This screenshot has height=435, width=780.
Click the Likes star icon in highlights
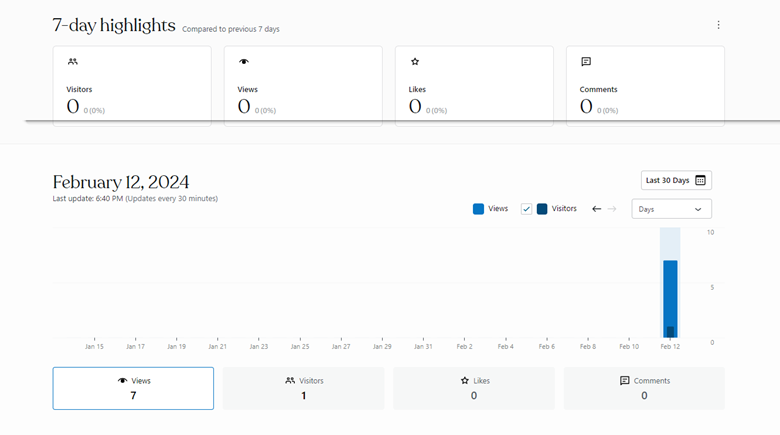(x=415, y=62)
